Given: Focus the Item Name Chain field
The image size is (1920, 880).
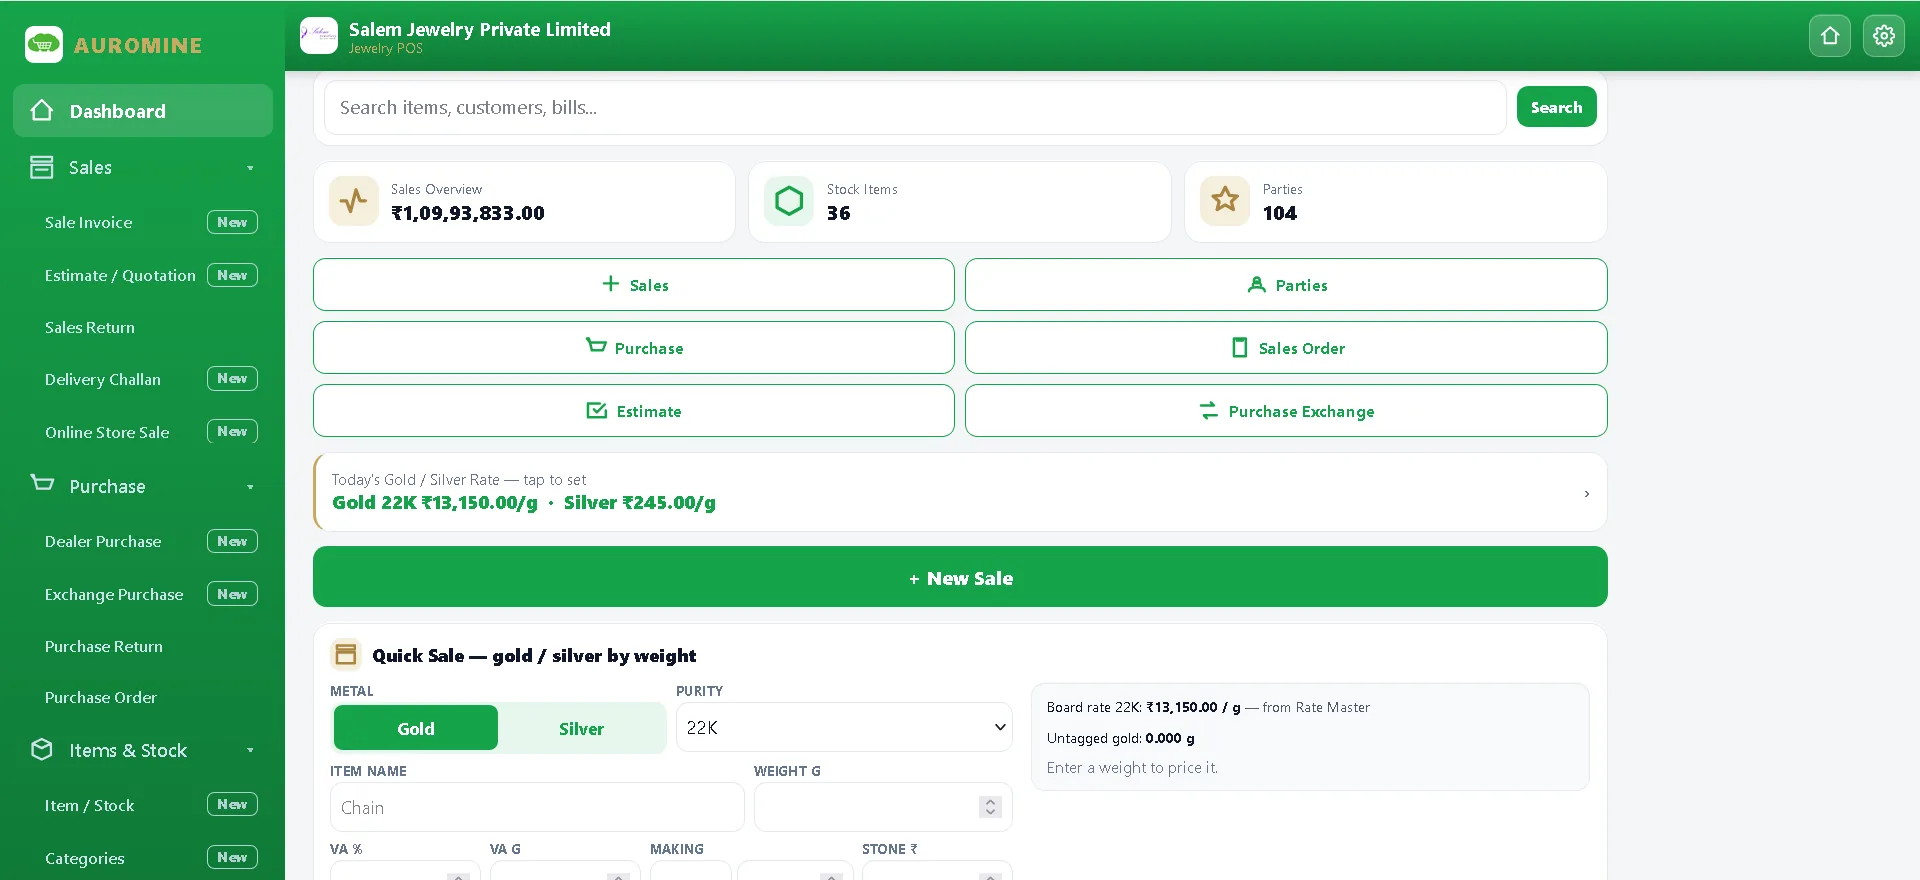Looking at the screenshot, I should coord(537,807).
